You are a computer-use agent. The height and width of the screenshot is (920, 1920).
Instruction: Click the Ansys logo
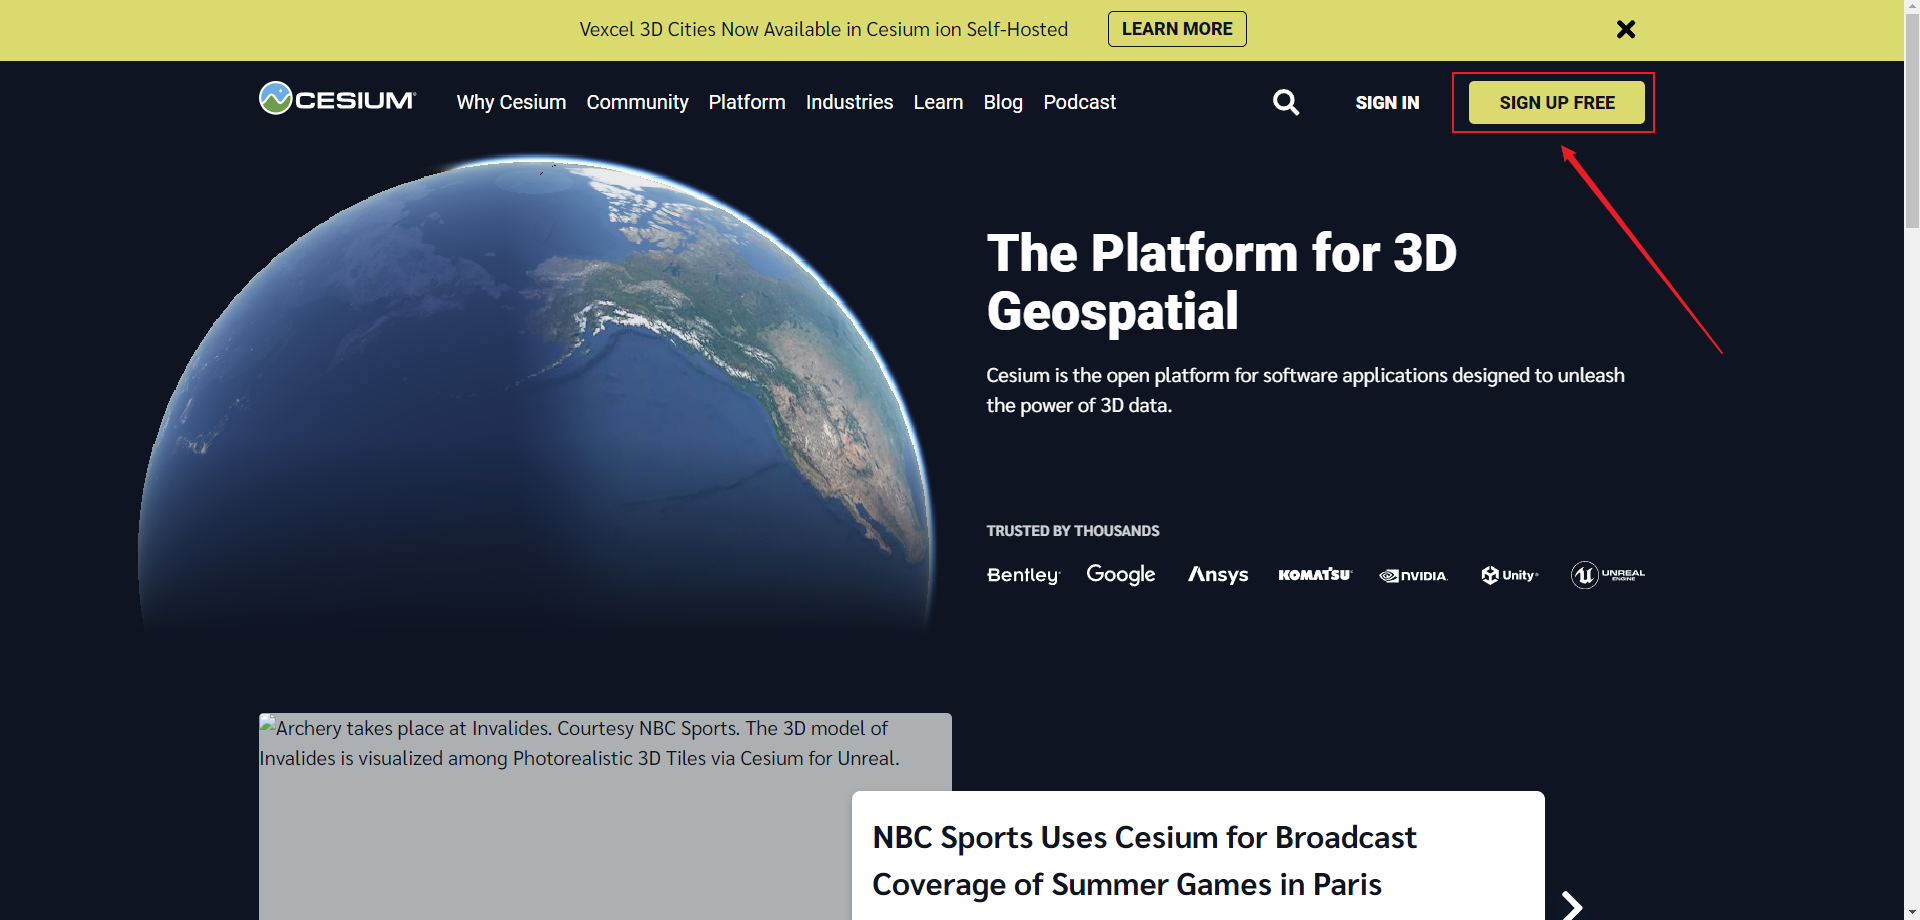click(1217, 575)
